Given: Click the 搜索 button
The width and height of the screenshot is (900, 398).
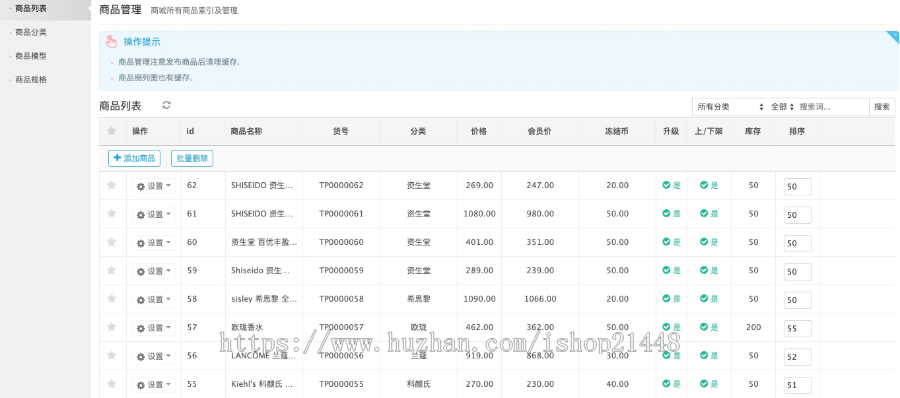Looking at the screenshot, I should click(x=882, y=107).
